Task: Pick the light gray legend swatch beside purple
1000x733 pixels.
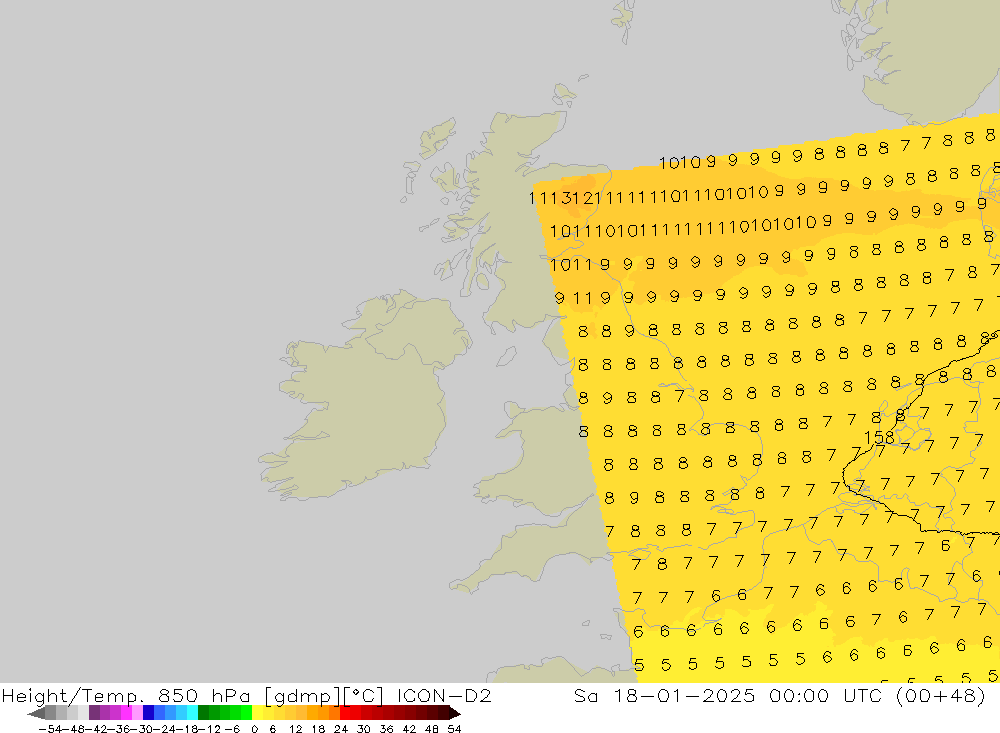Action: [x=83, y=713]
